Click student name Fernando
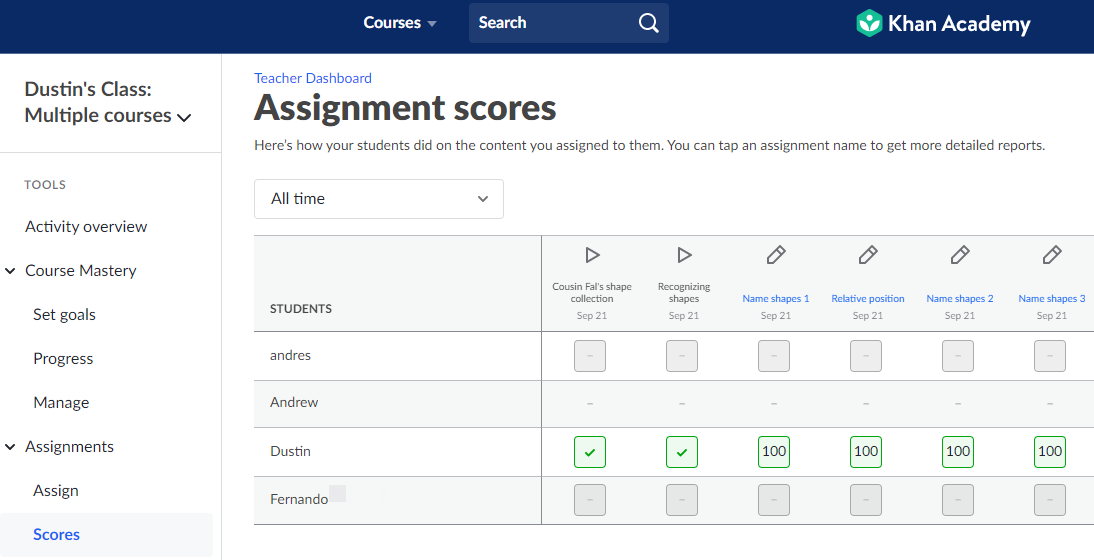This screenshot has width=1094, height=560. pos(299,499)
